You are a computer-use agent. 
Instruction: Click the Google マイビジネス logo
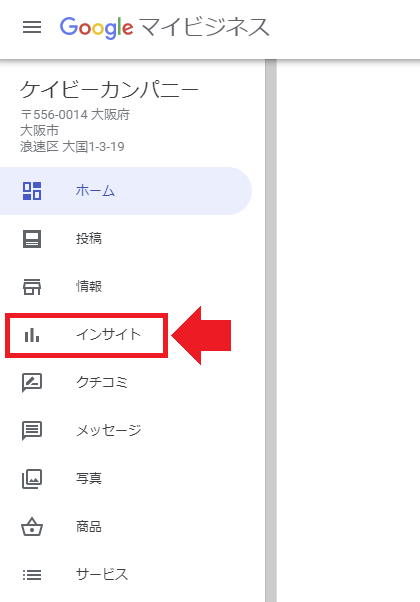coord(164,28)
